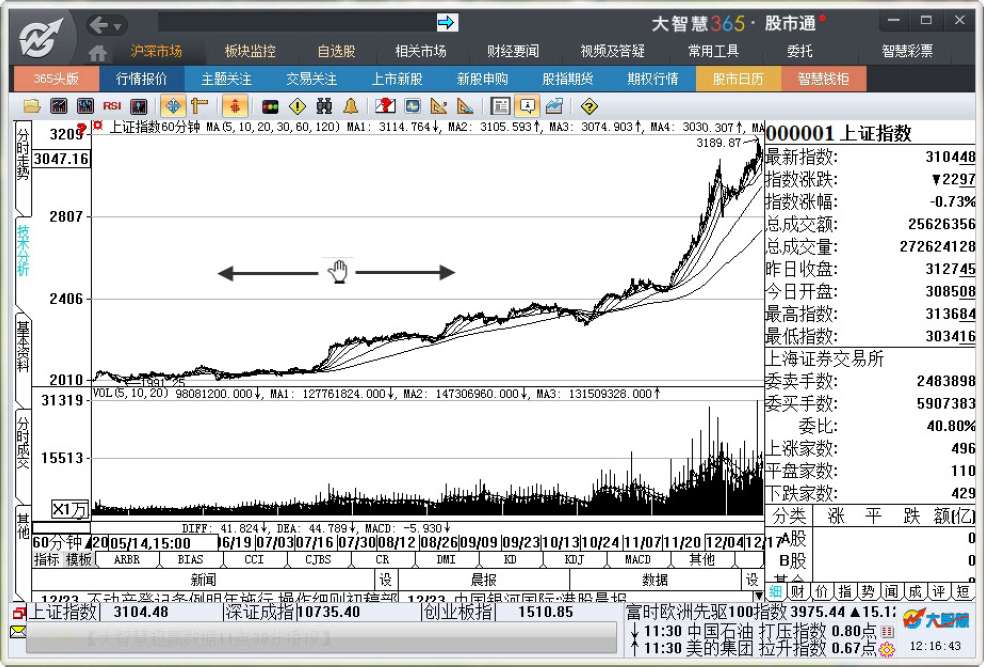Select the CCI indicator tab
Viewport: 984px width, 667px height.
(x=254, y=559)
